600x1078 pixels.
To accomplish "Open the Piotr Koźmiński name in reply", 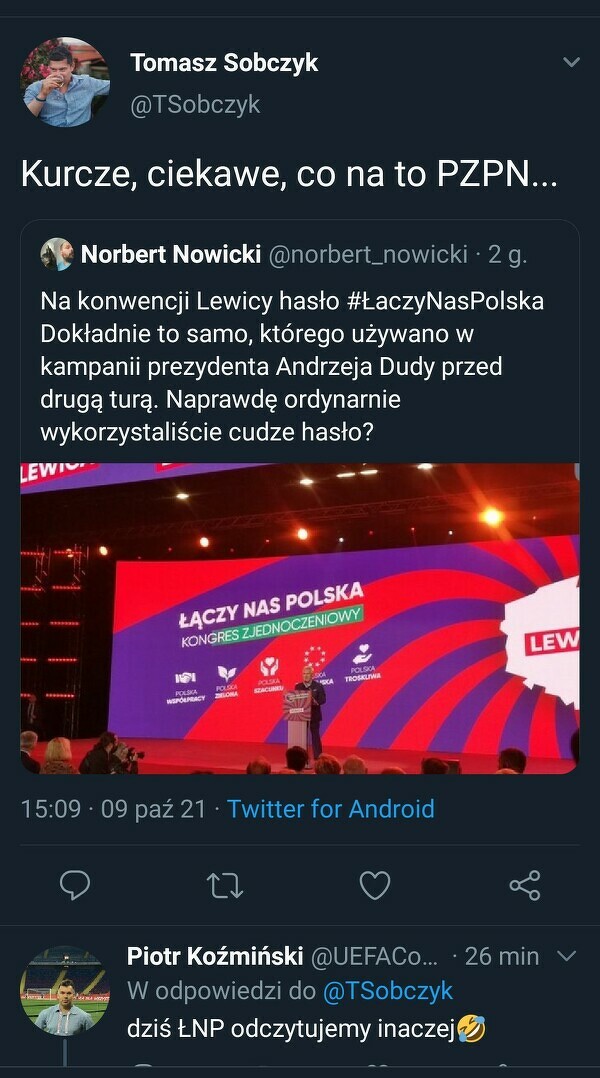I will [x=215, y=956].
